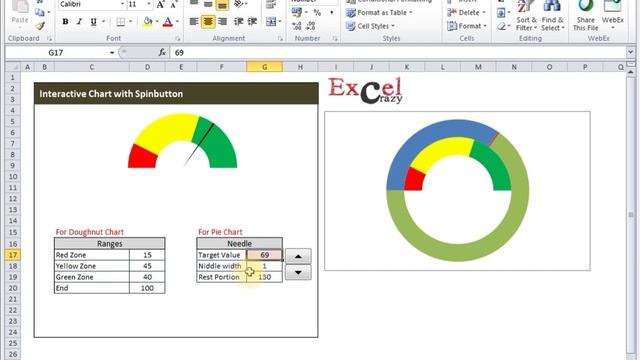Toggle bottom vertical alignment

pyautogui.click(x=222, y=4)
